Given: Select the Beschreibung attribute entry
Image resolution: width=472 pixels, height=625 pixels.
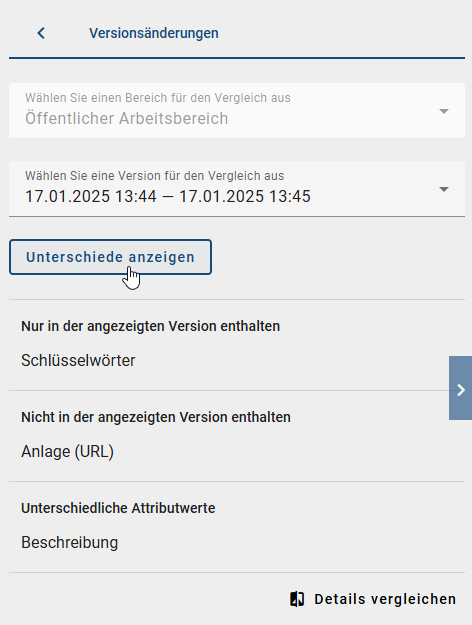Looking at the screenshot, I should click(x=69, y=542).
